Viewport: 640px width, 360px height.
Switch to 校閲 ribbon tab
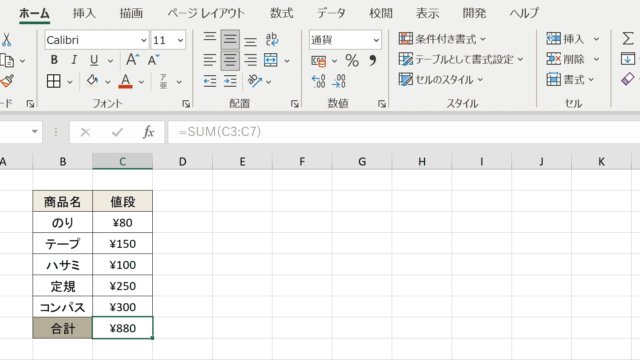(381, 13)
